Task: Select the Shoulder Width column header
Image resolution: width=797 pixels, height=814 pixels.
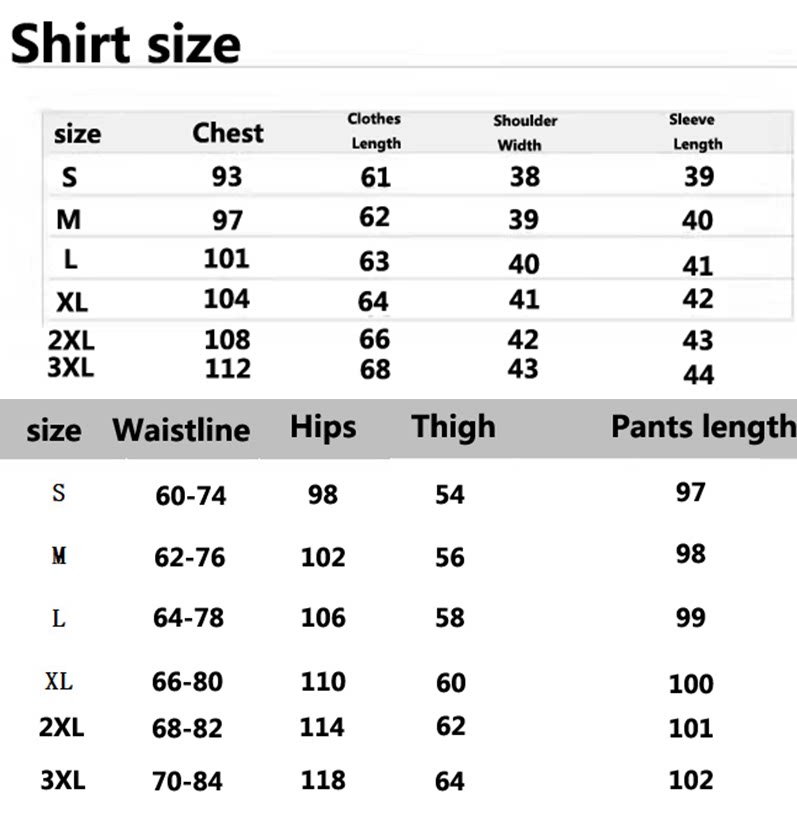Action: [524, 132]
